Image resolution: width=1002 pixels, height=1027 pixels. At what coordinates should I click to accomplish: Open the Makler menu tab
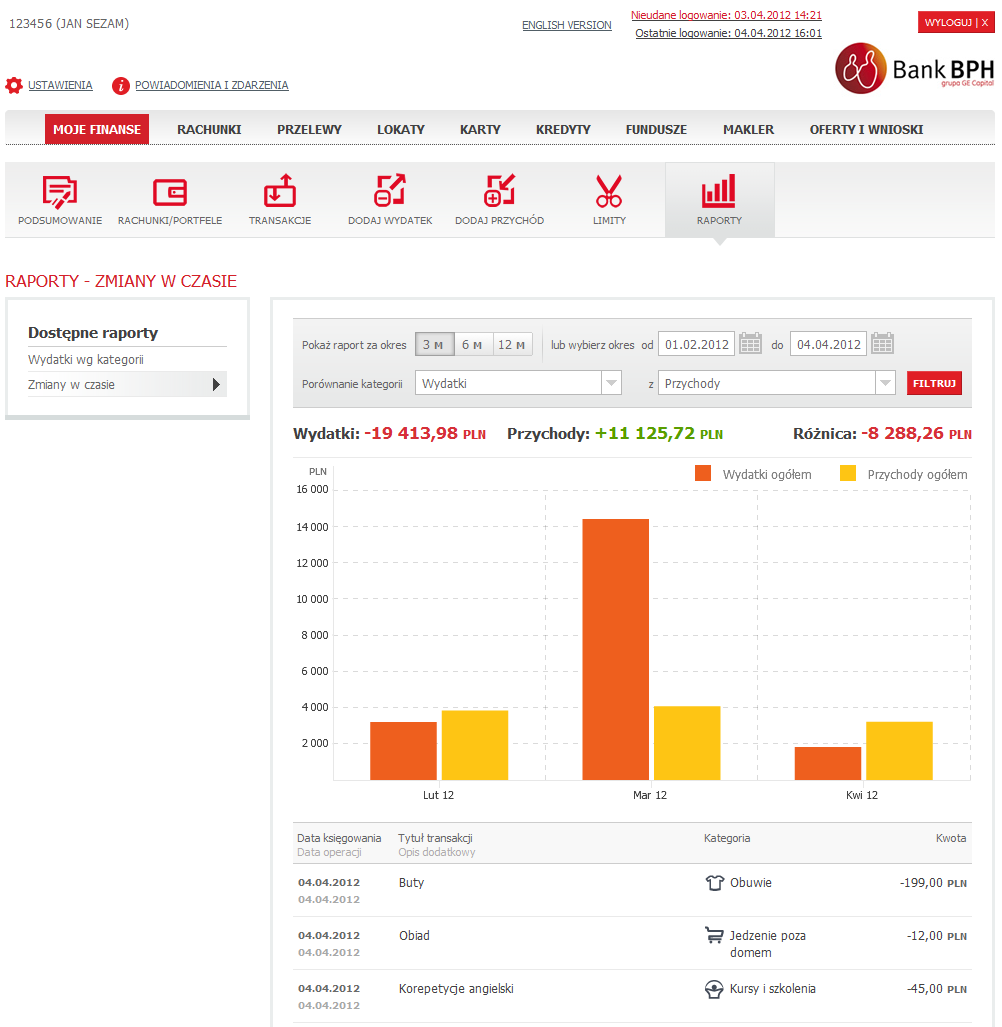(749, 130)
